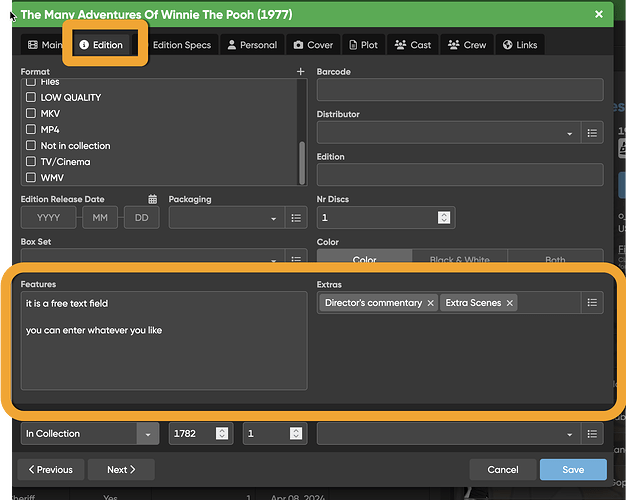Open the release date calendar picker icon

(153, 199)
